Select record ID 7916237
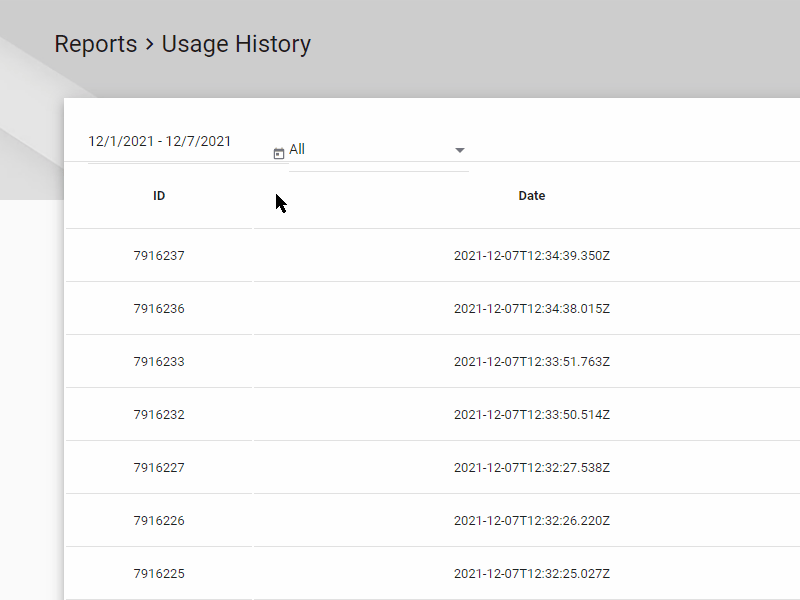The image size is (800, 600). 159,256
